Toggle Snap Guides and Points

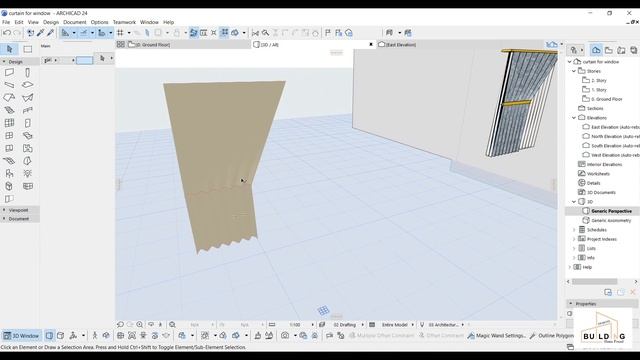84,33
